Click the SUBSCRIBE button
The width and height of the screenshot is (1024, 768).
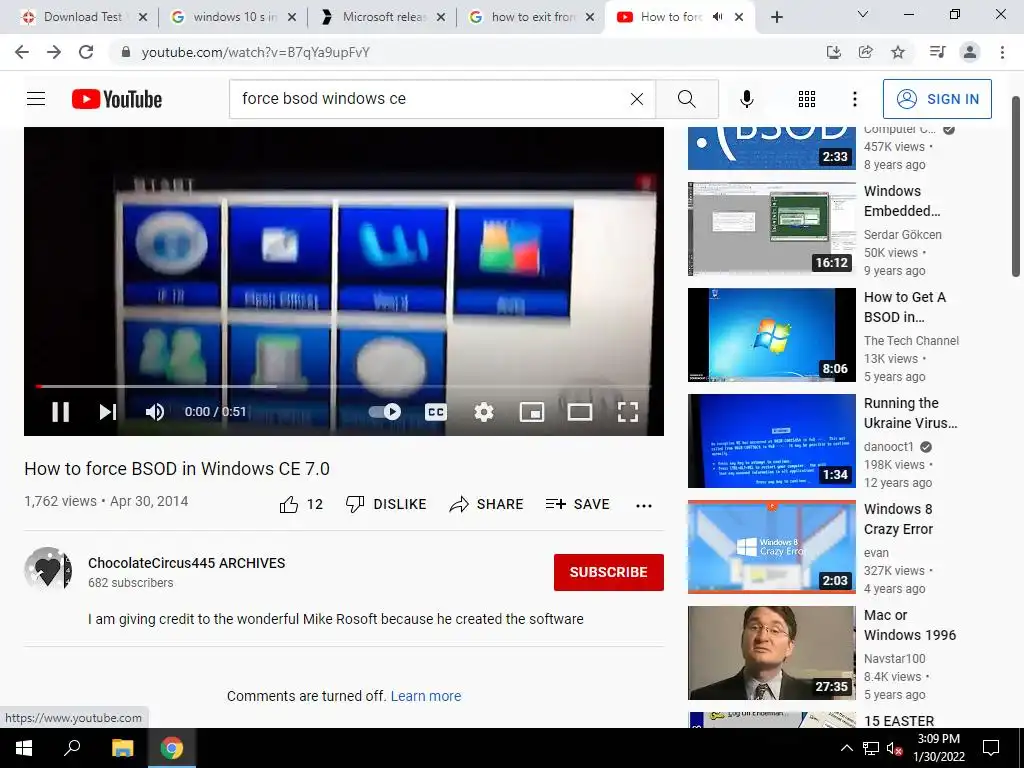coord(609,572)
